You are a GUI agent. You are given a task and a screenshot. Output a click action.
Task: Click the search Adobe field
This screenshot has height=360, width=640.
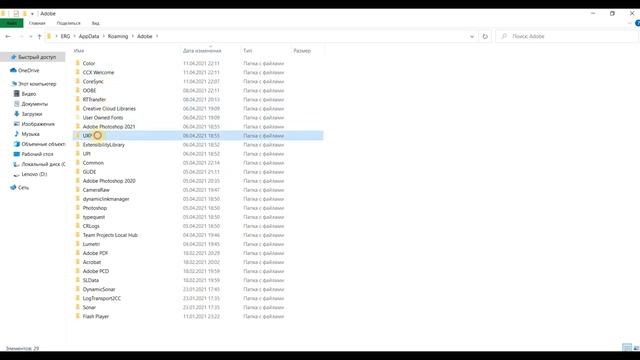click(567, 36)
